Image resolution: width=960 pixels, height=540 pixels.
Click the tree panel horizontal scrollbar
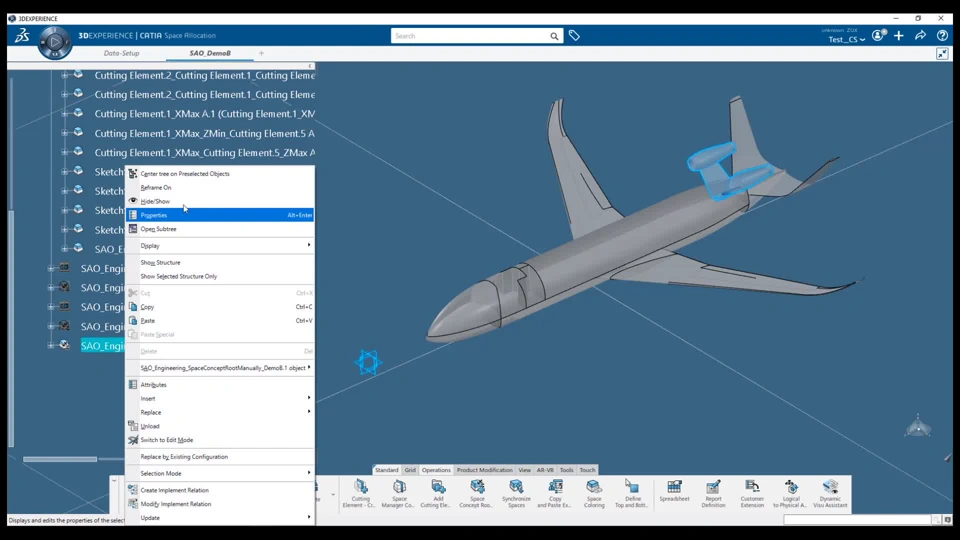tap(60, 459)
